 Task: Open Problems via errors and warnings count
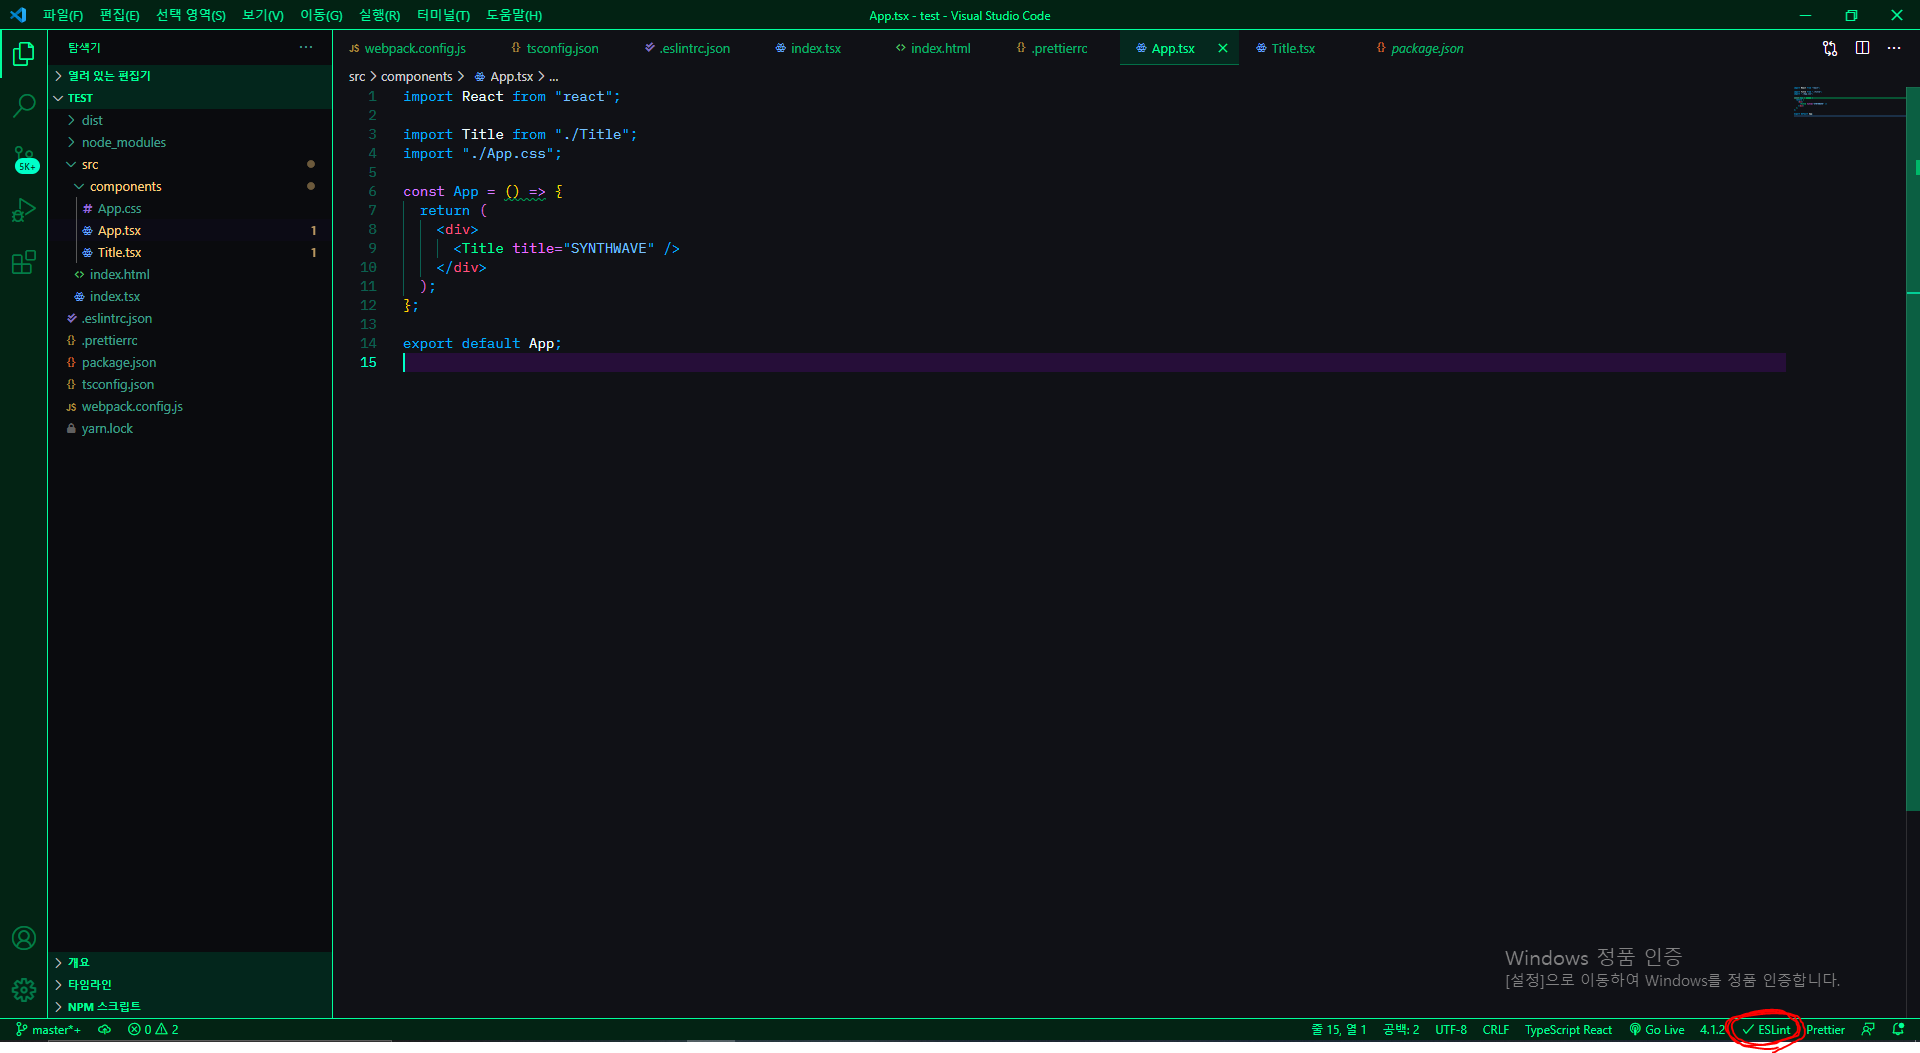[x=153, y=1029]
